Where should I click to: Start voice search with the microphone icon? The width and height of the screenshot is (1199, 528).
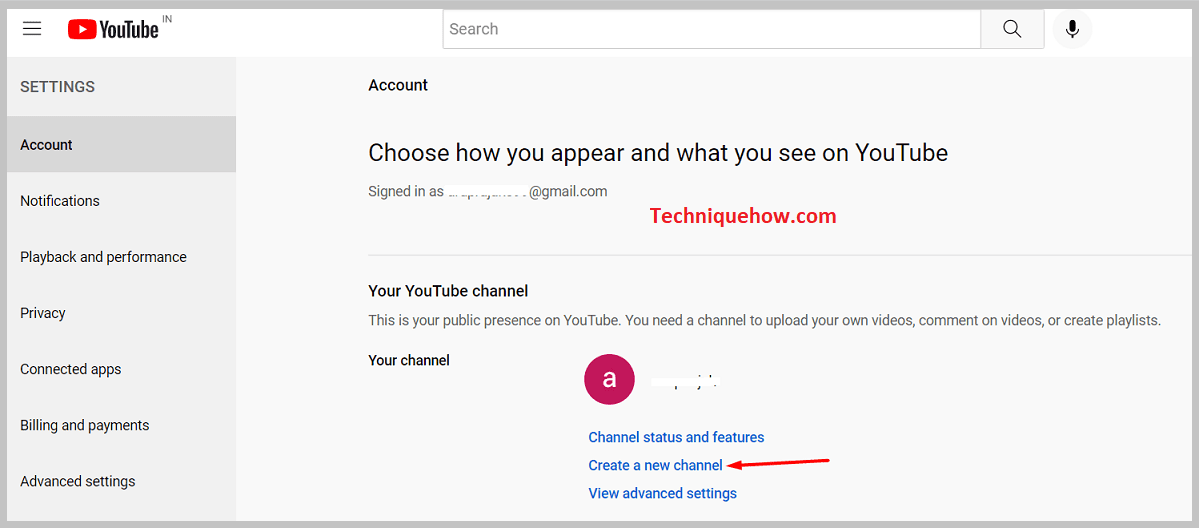click(1072, 29)
